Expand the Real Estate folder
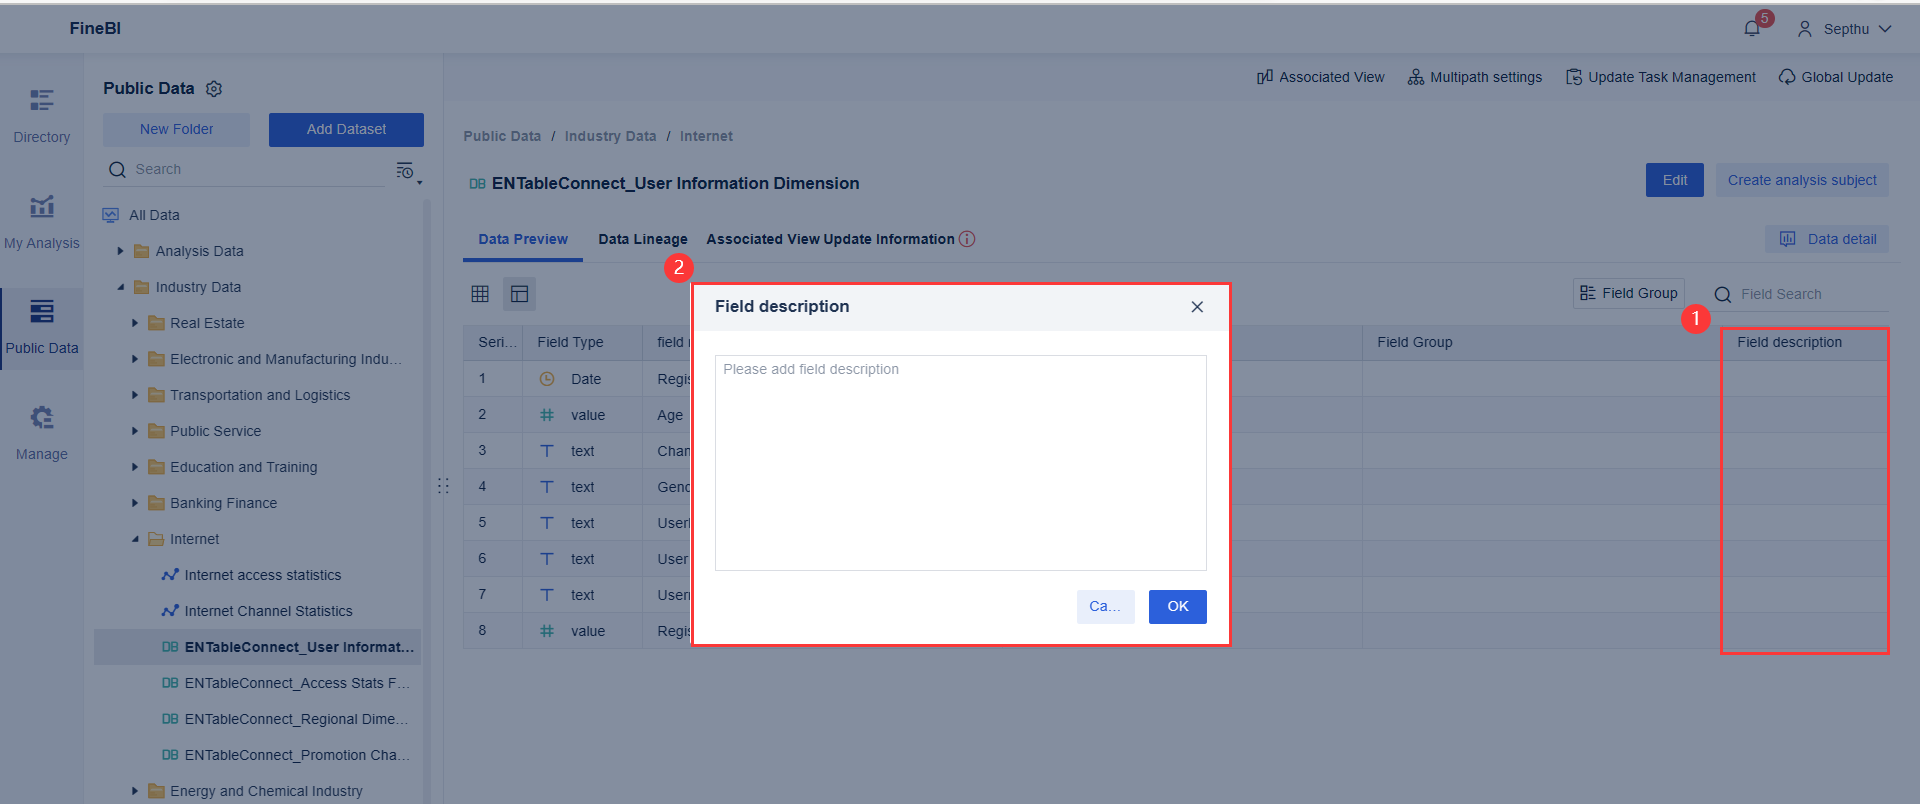 coord(135,323)
